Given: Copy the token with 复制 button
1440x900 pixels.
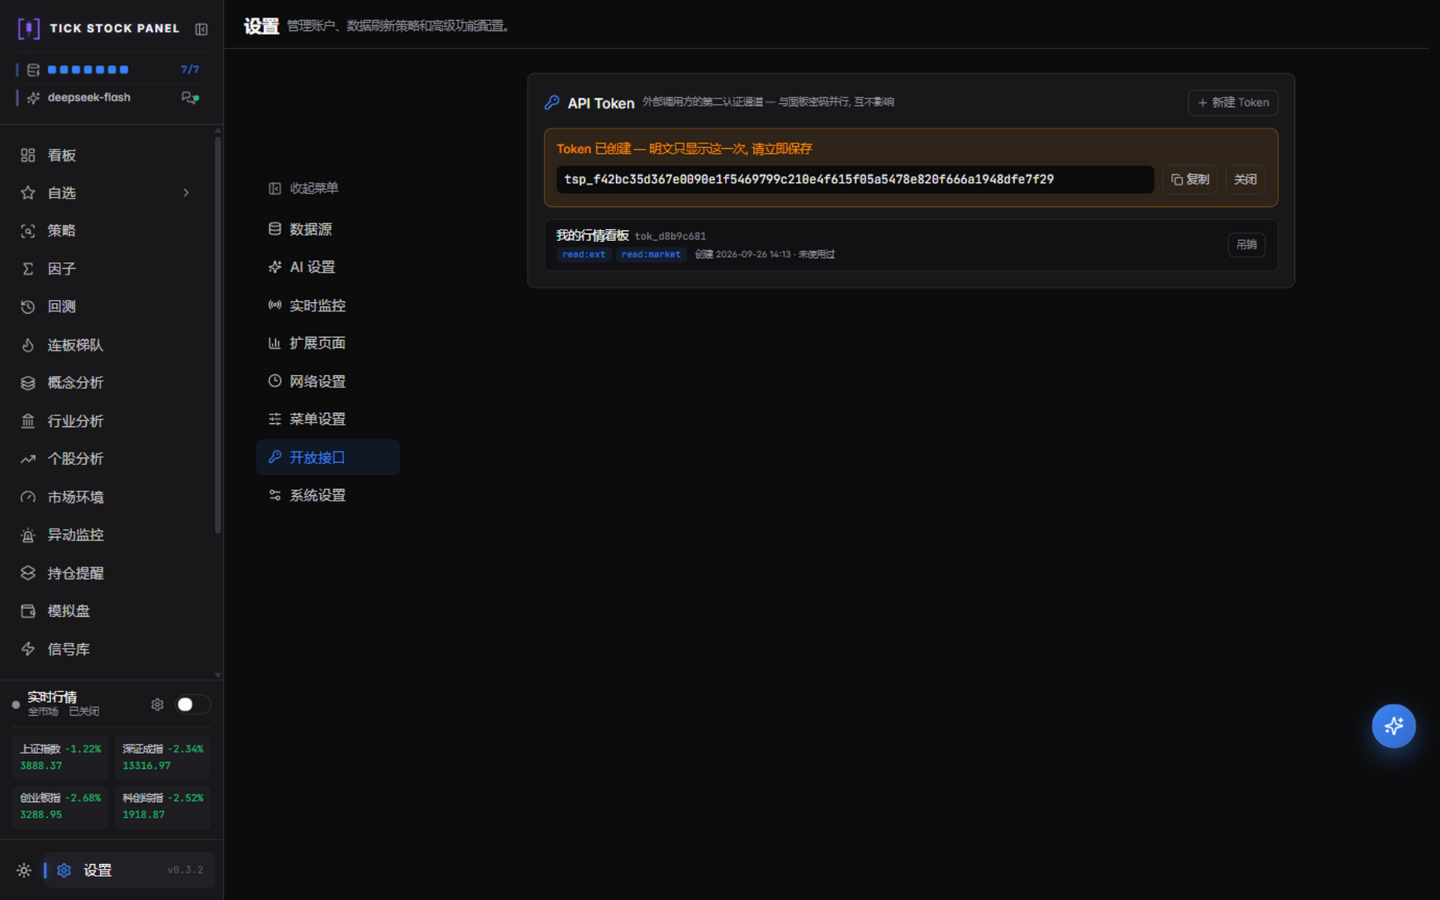Looking at the screenshot, I should [x=1190, y=180].
